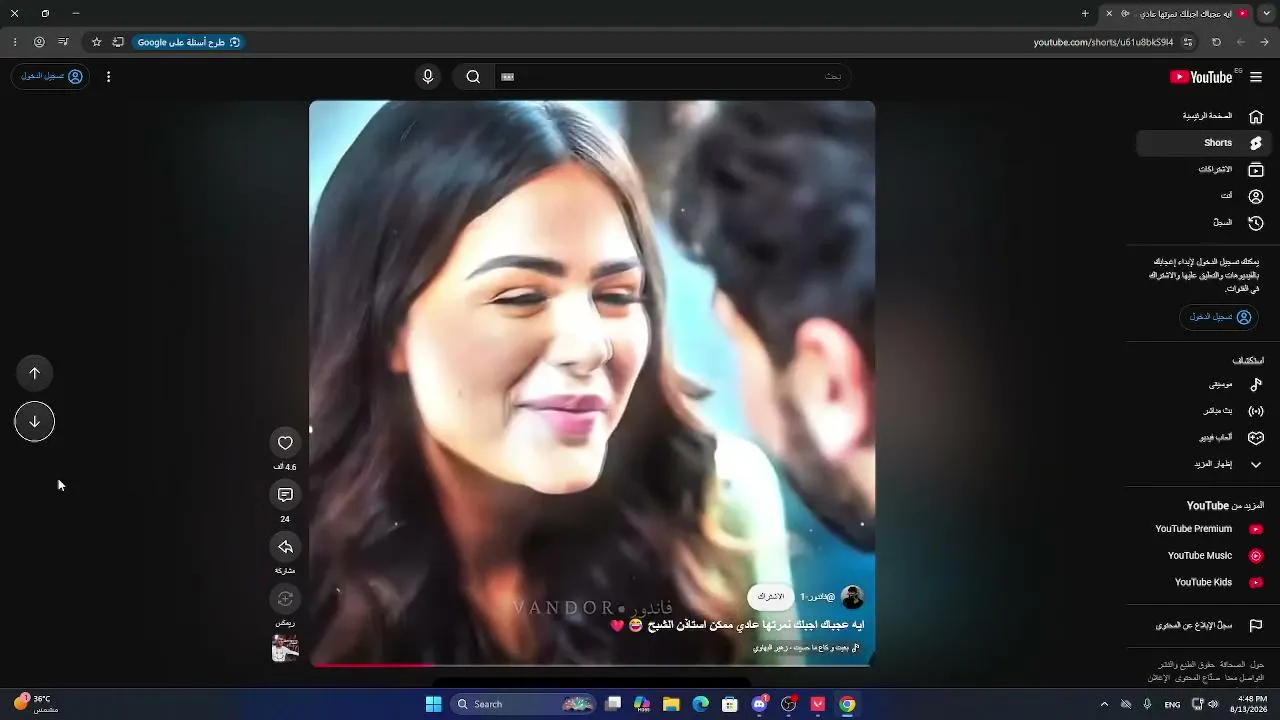Go to الصفحة الرئيسية home in sidebar
1280x720 pixels.
1203,116
